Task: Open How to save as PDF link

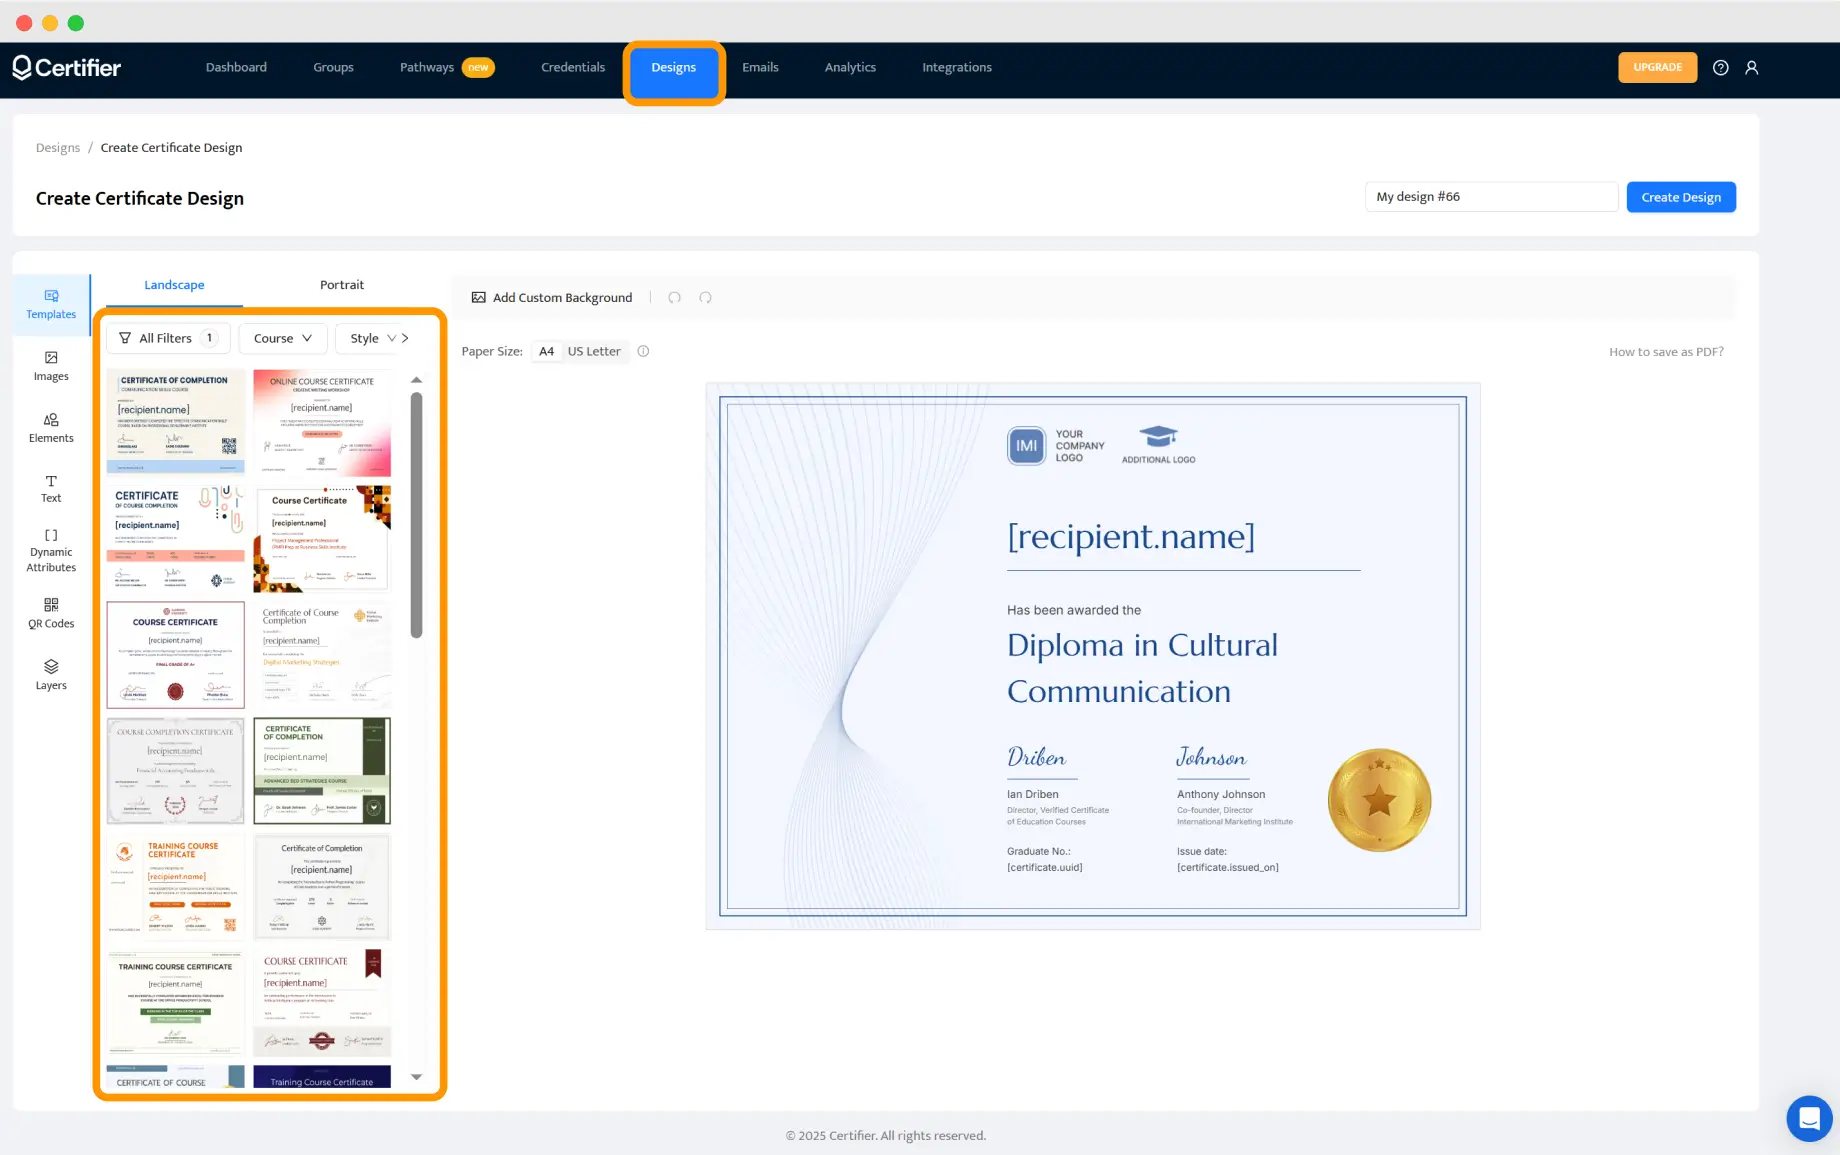Action: (1666, 351)
